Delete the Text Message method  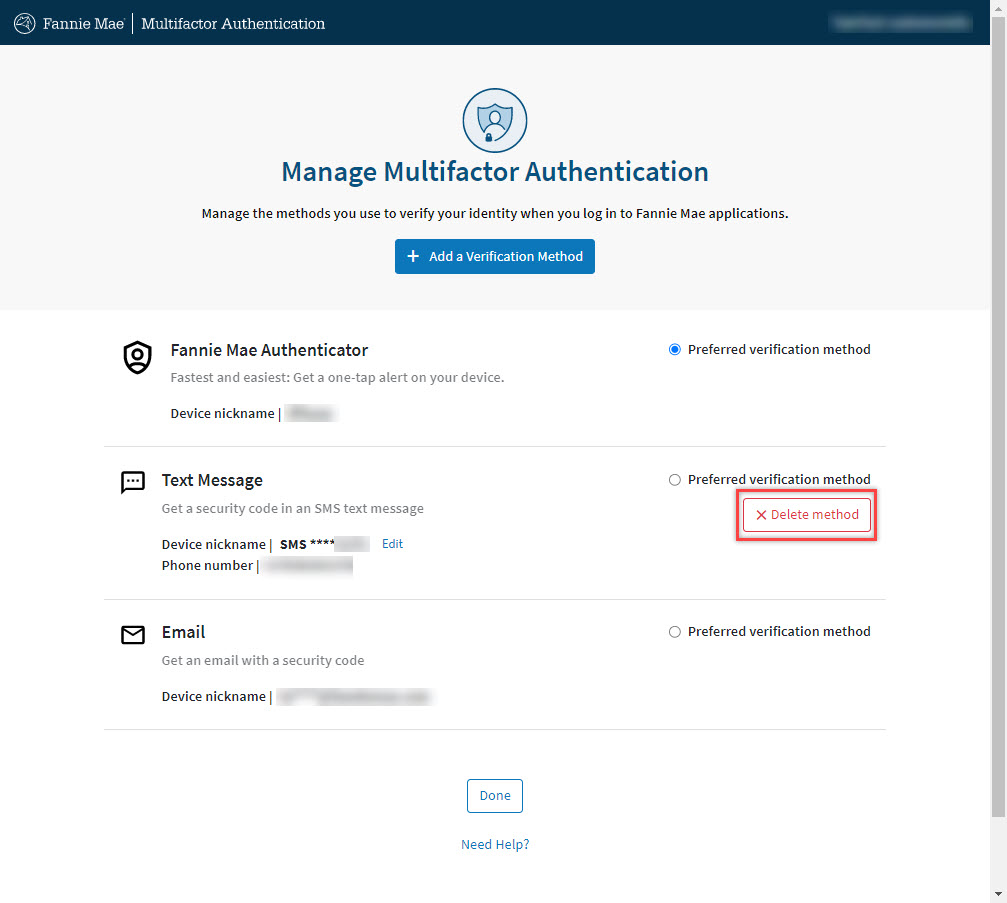pos(807,515)
